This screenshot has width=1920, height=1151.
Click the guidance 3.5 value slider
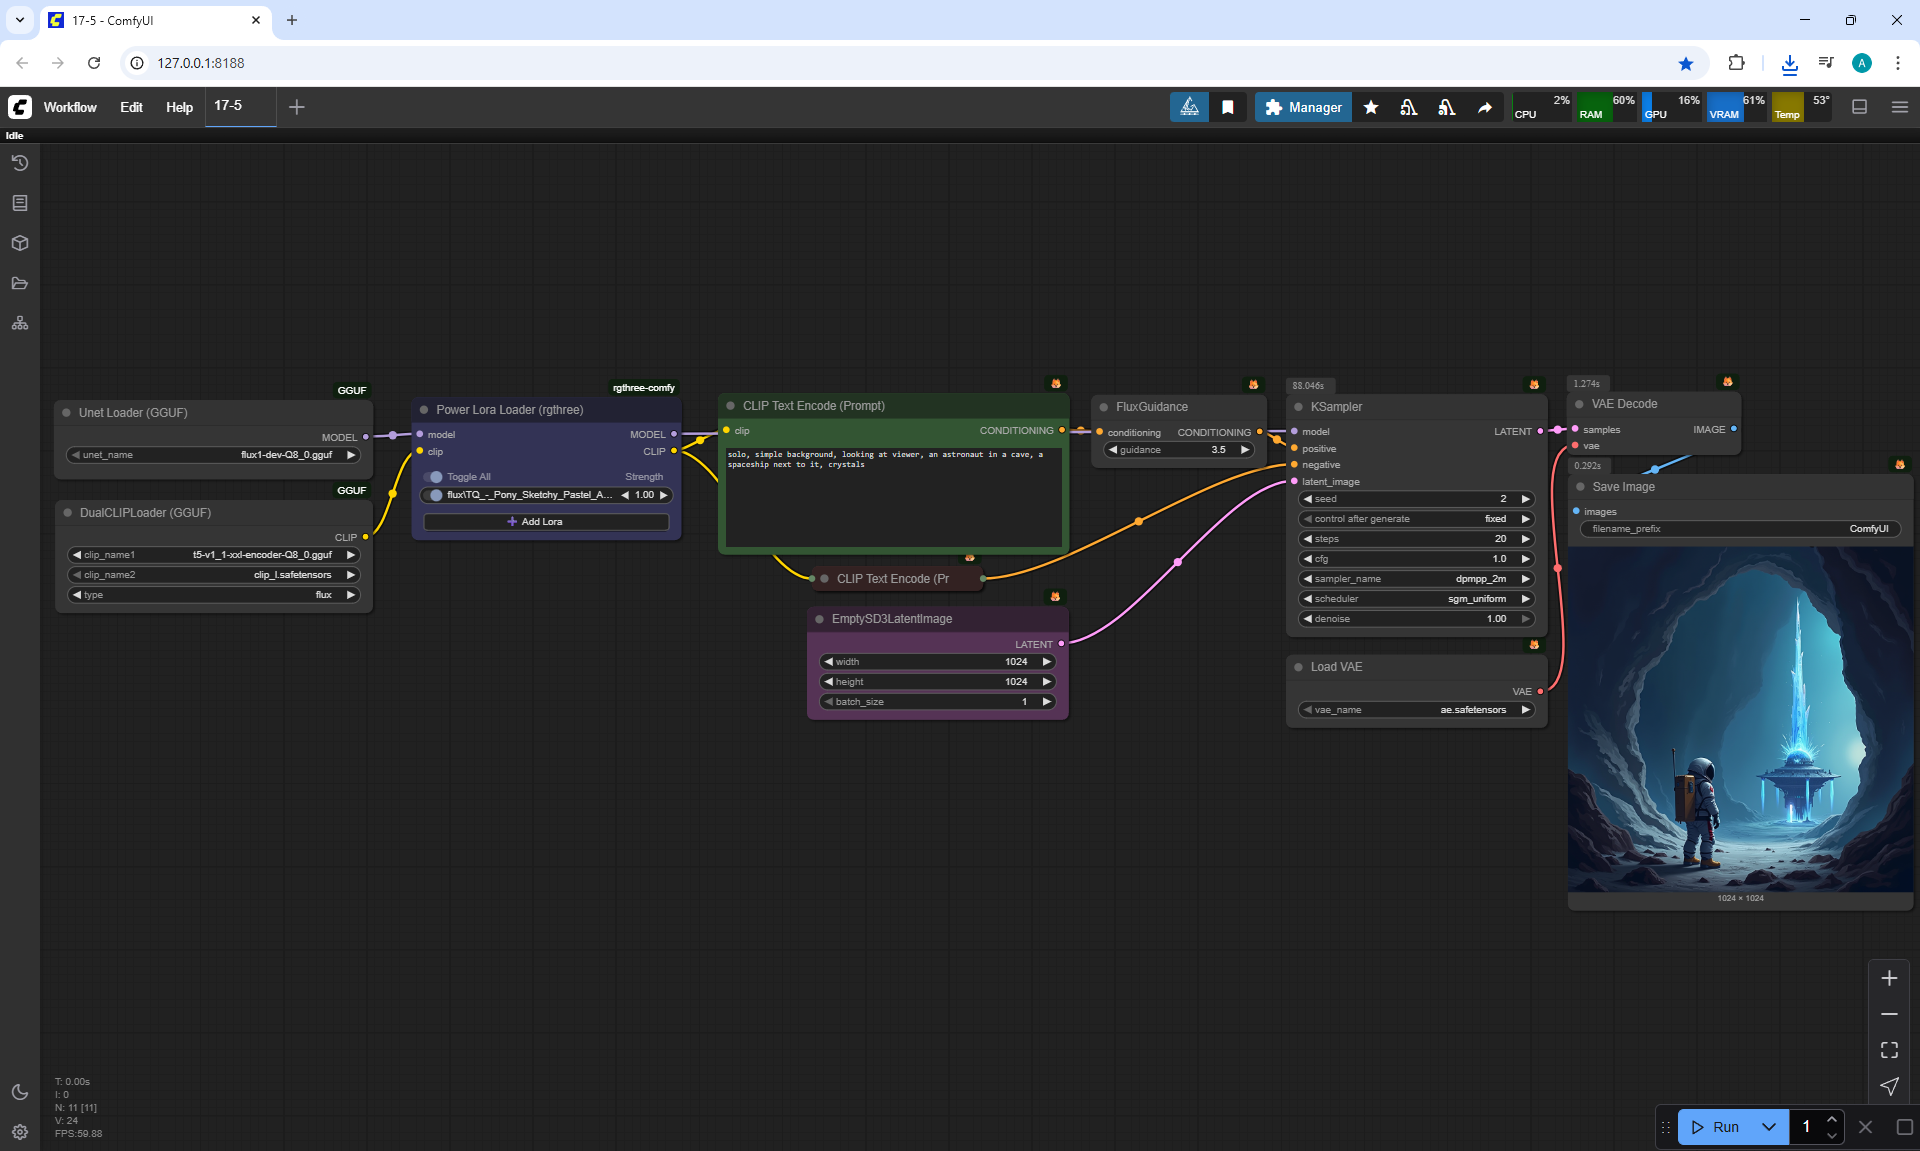point(1178,450)
